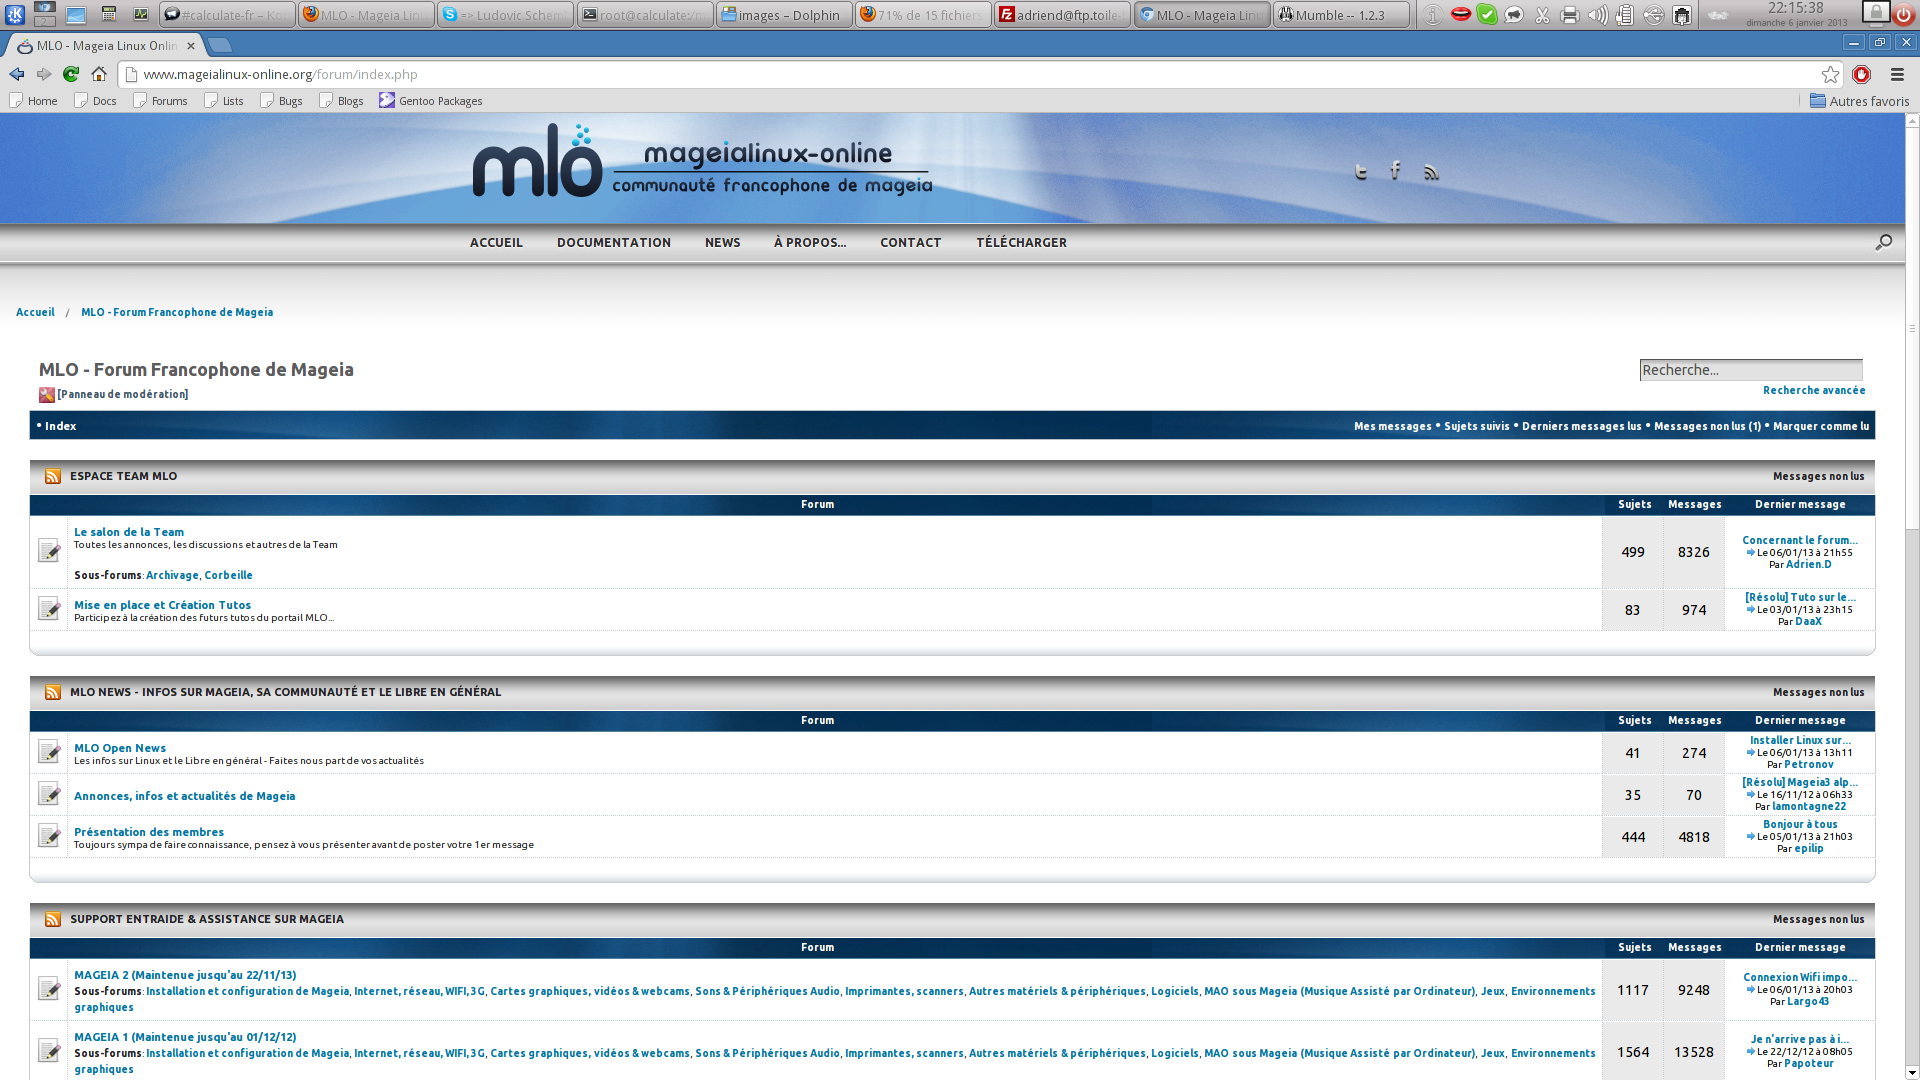The image size is (1920, 1080).
Task: Switch to the Mumble 1.2.3 taskbar window
Action: pos(1341,15)
